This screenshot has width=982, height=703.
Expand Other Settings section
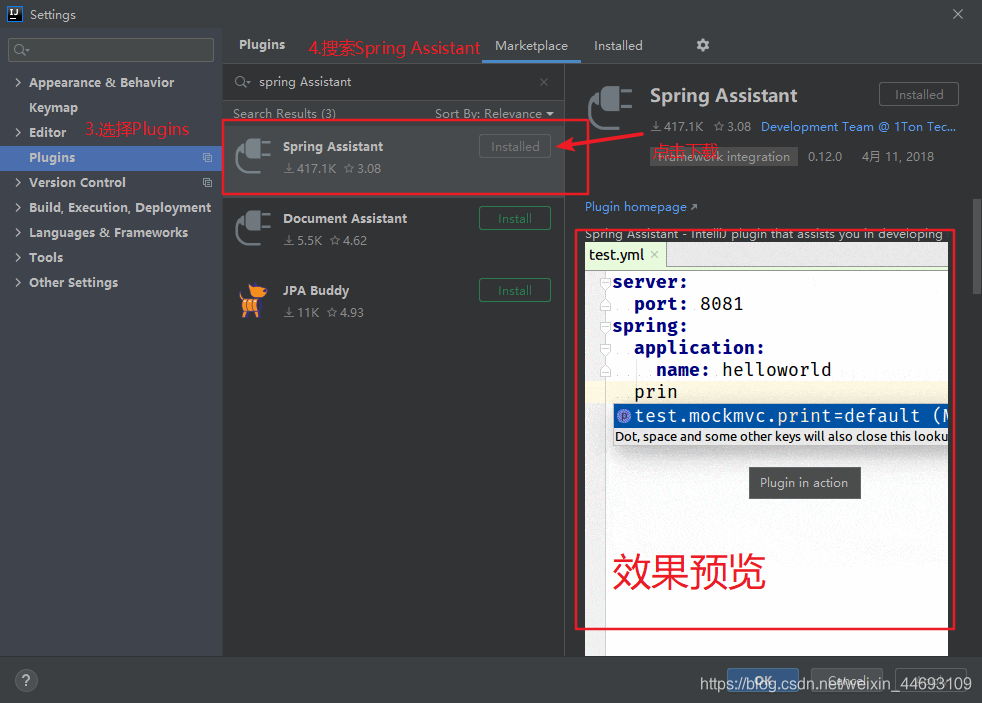pyautogui.click(x=18, y=282)
